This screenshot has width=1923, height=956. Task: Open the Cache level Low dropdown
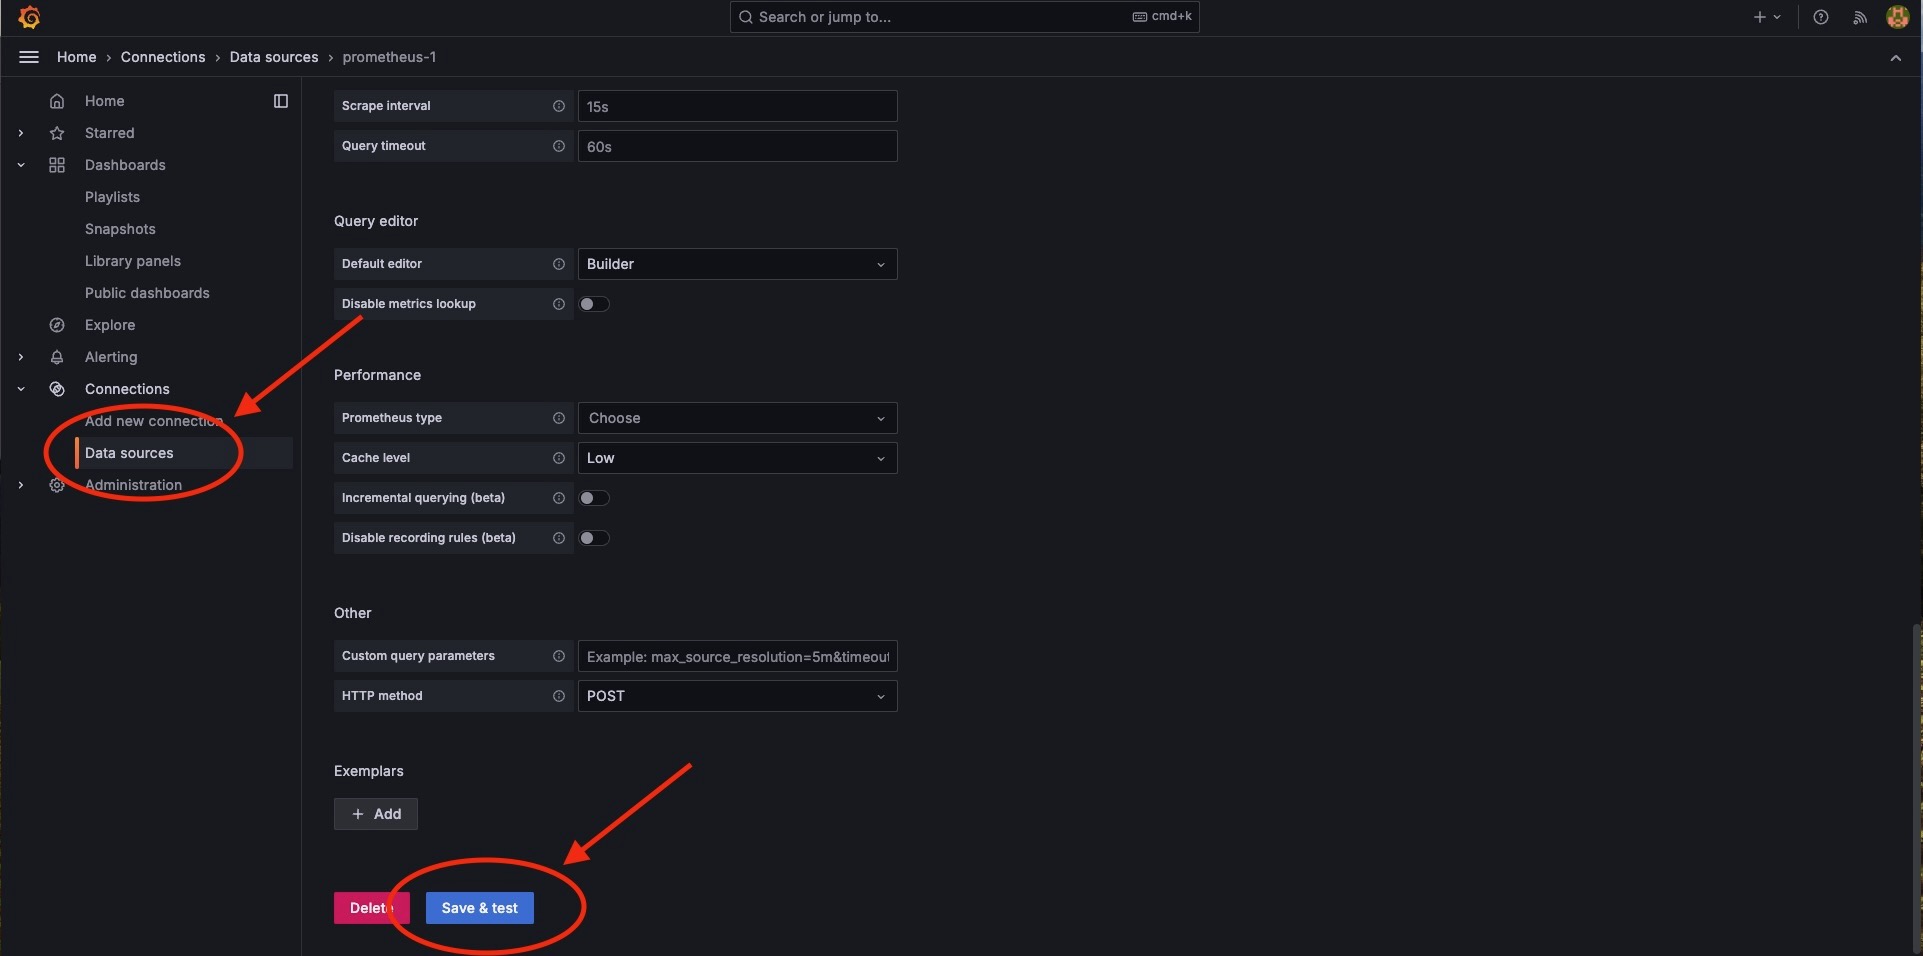(x=737, y=458)
